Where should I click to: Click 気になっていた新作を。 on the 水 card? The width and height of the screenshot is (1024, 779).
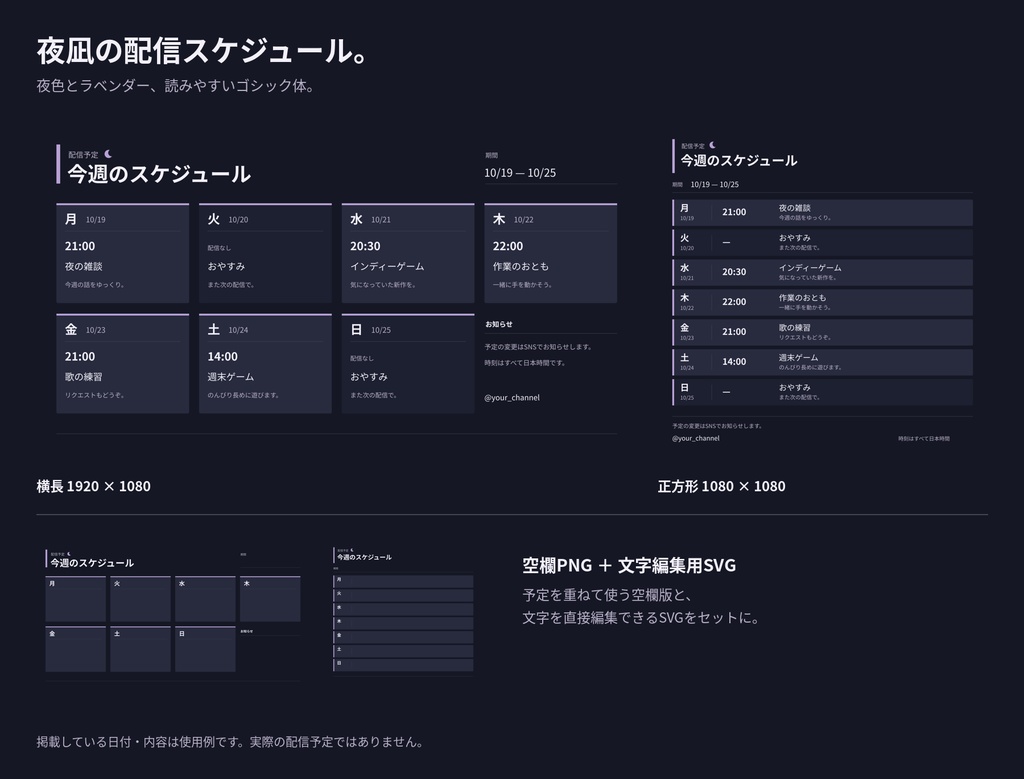pyautogui.click(x=383, y=285)
